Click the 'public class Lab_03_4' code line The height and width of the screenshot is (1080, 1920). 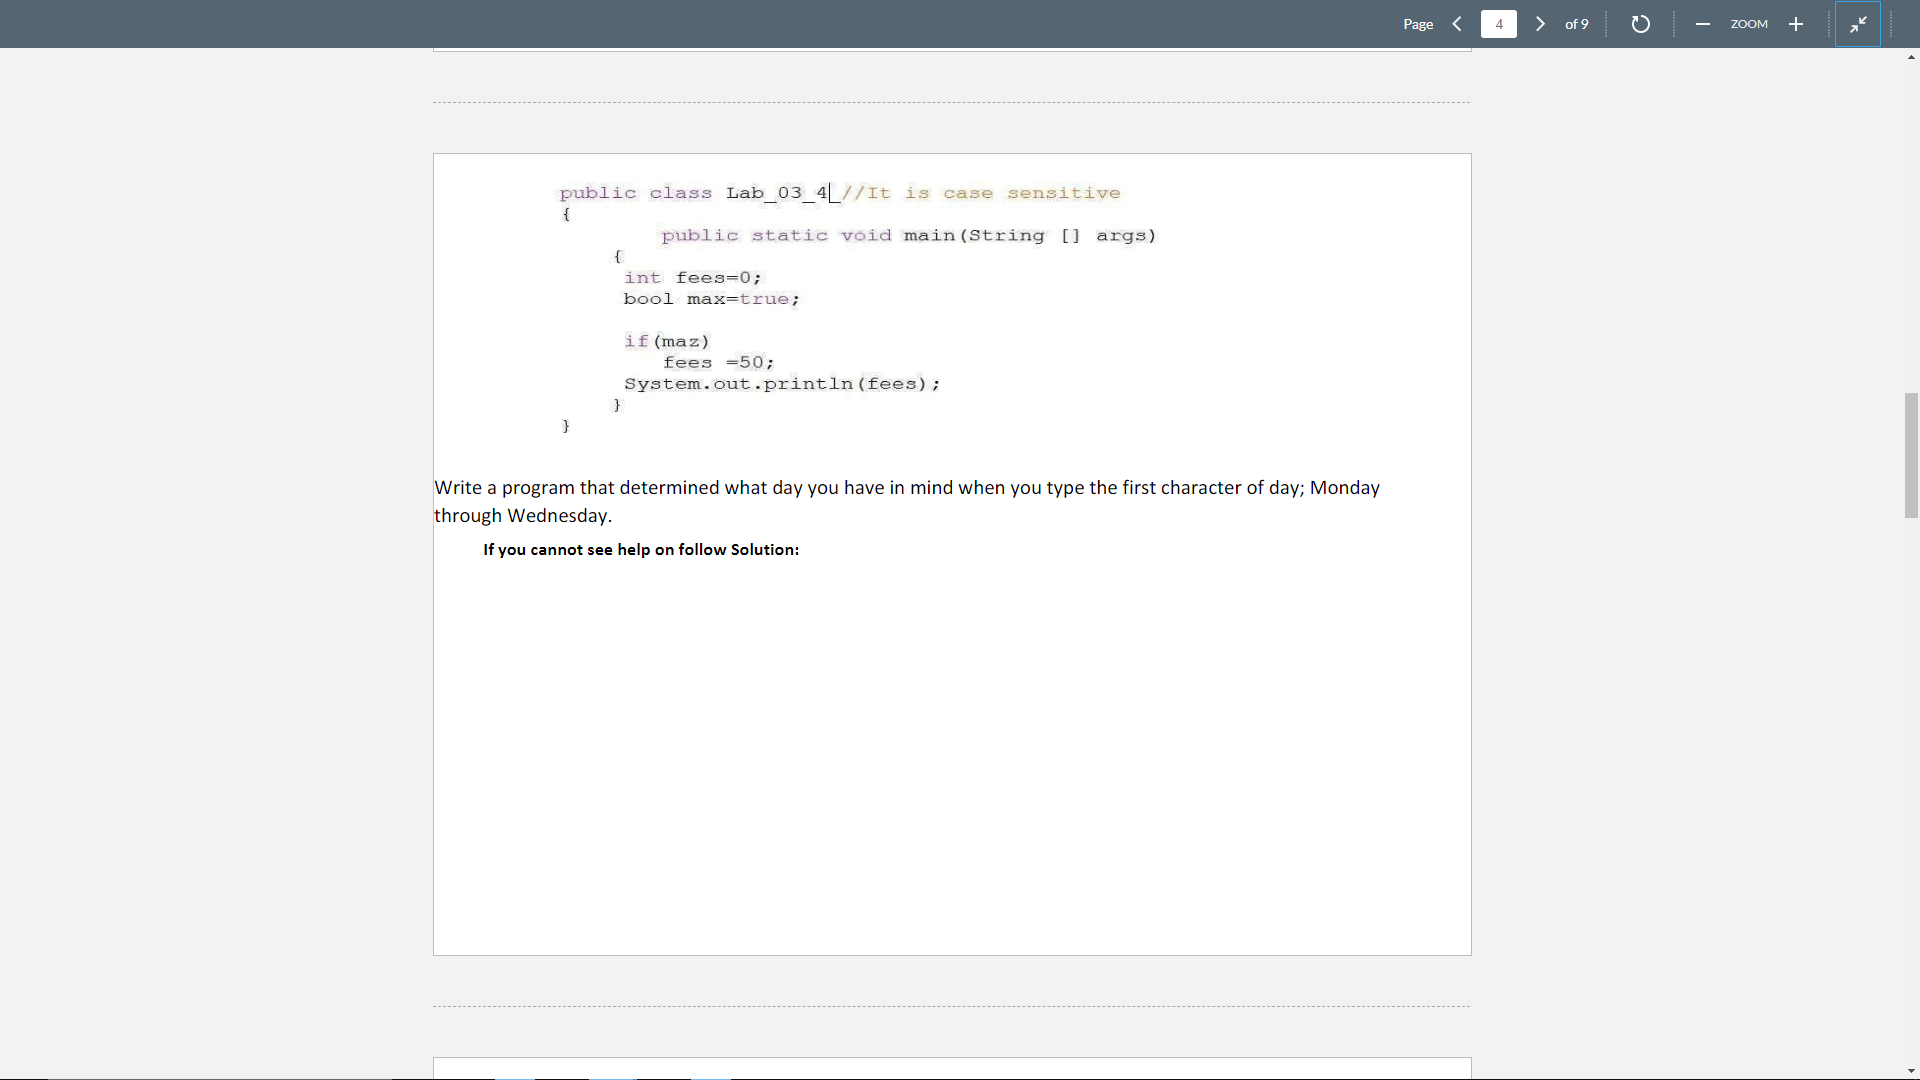click(x=694, y=193)
